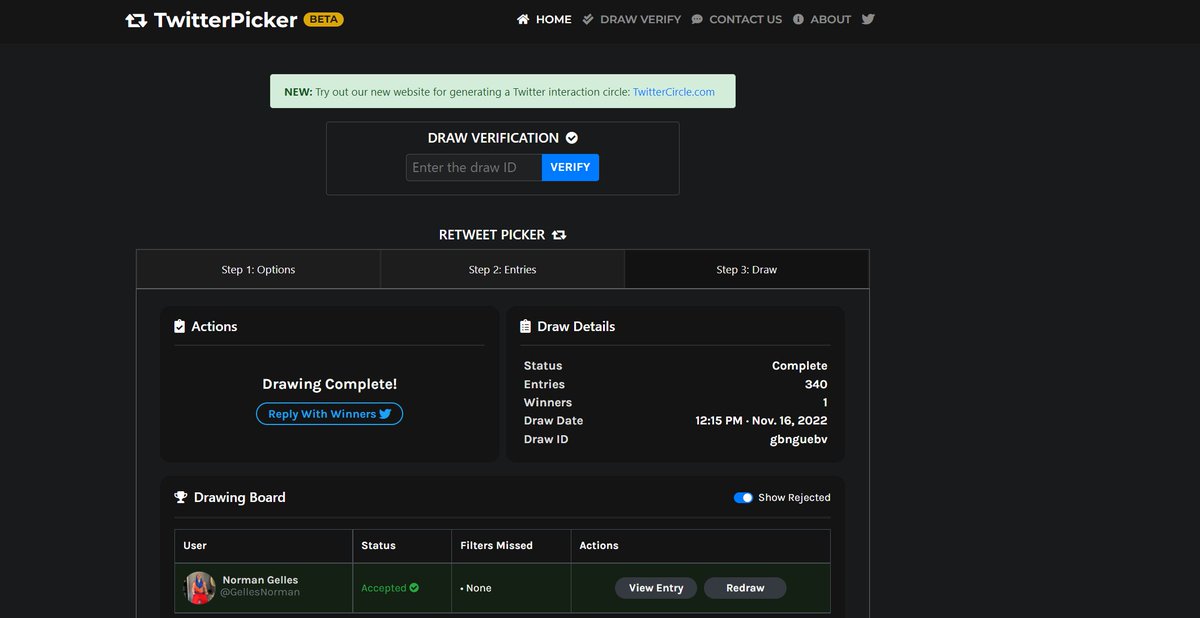
Task: Click the Accepted status label
Action: 390,588
